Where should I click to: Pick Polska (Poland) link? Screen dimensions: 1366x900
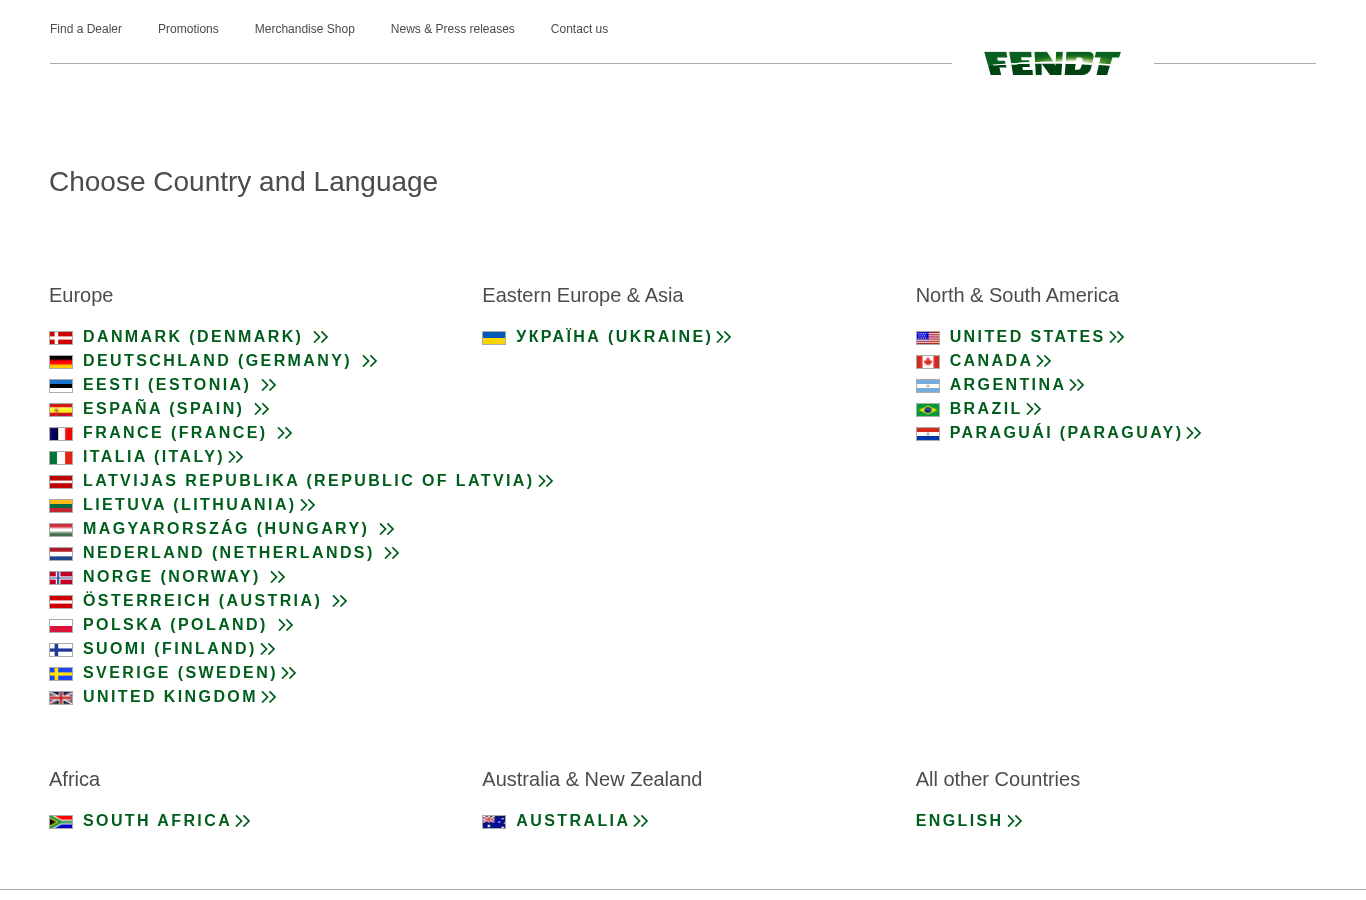point(188,625)
